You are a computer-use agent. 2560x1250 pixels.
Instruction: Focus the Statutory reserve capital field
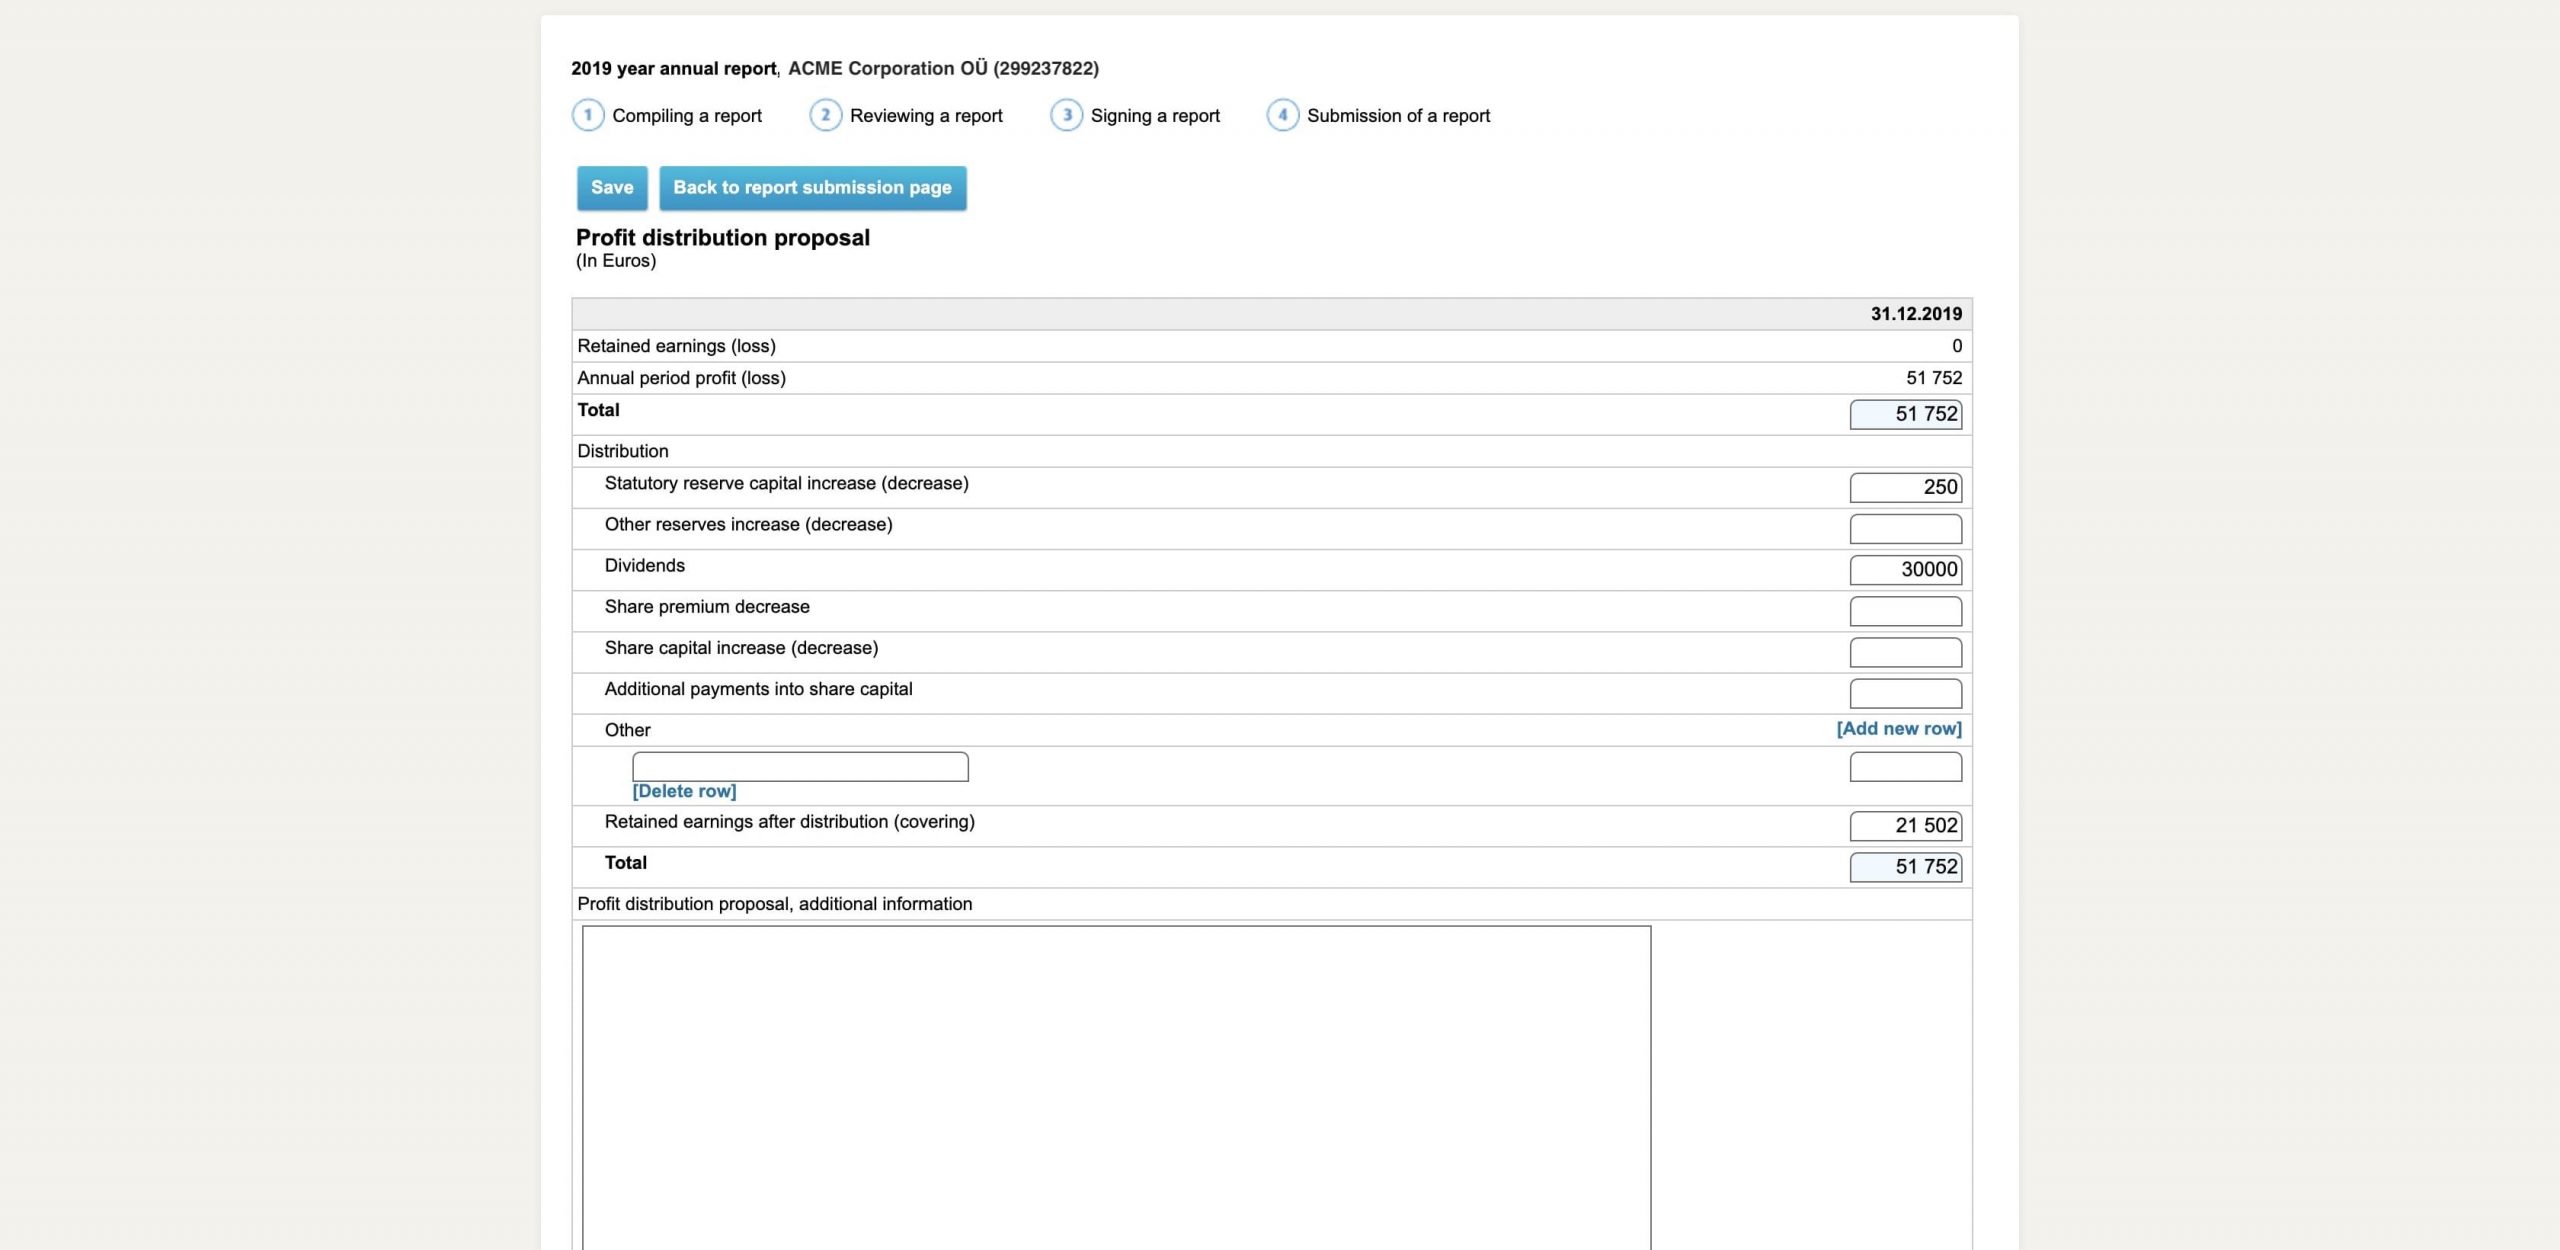[1905, 487]
